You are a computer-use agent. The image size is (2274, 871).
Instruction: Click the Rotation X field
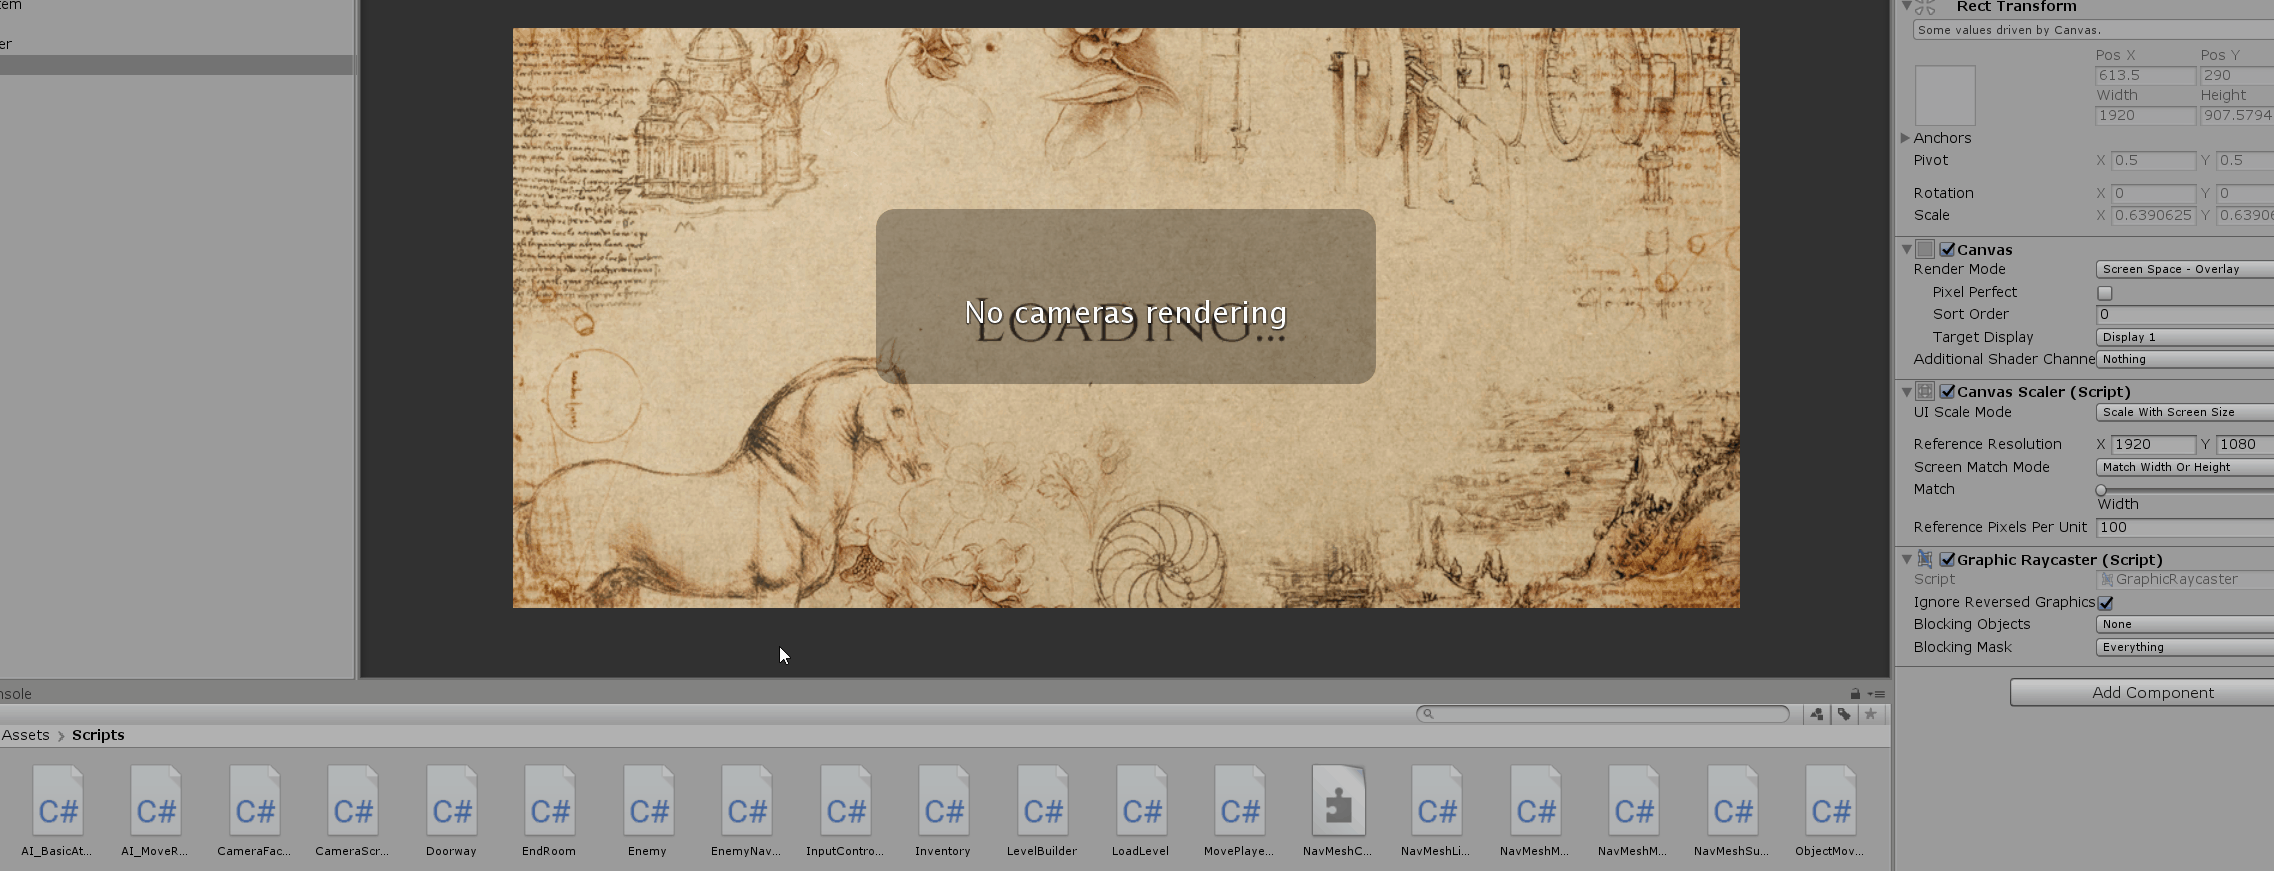tap(2153, 193)
